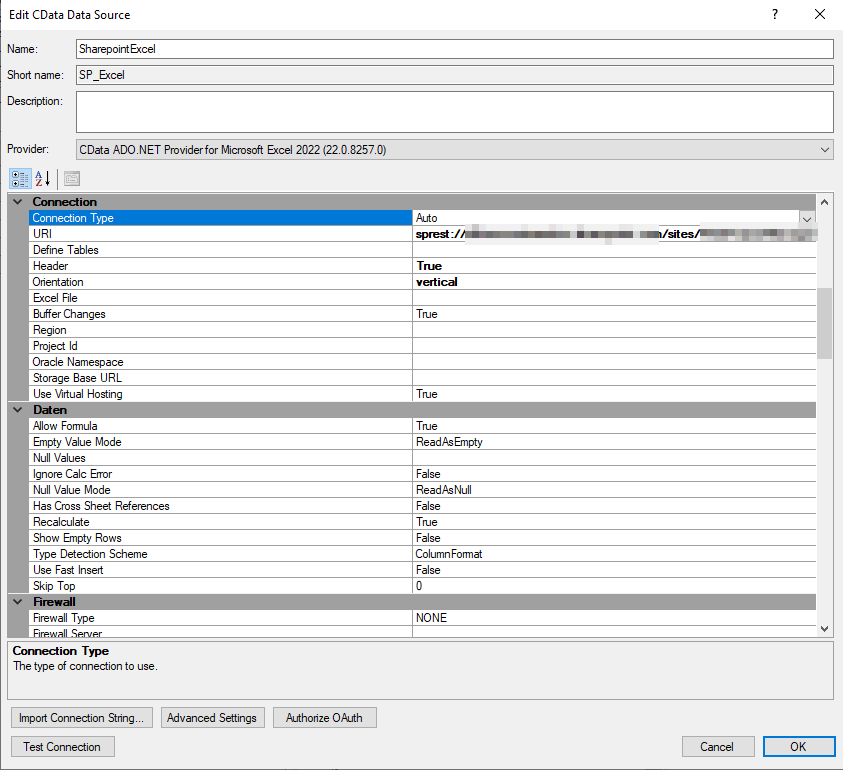Click Import Connection String button
Screen dimensions: 843x770
82,718
